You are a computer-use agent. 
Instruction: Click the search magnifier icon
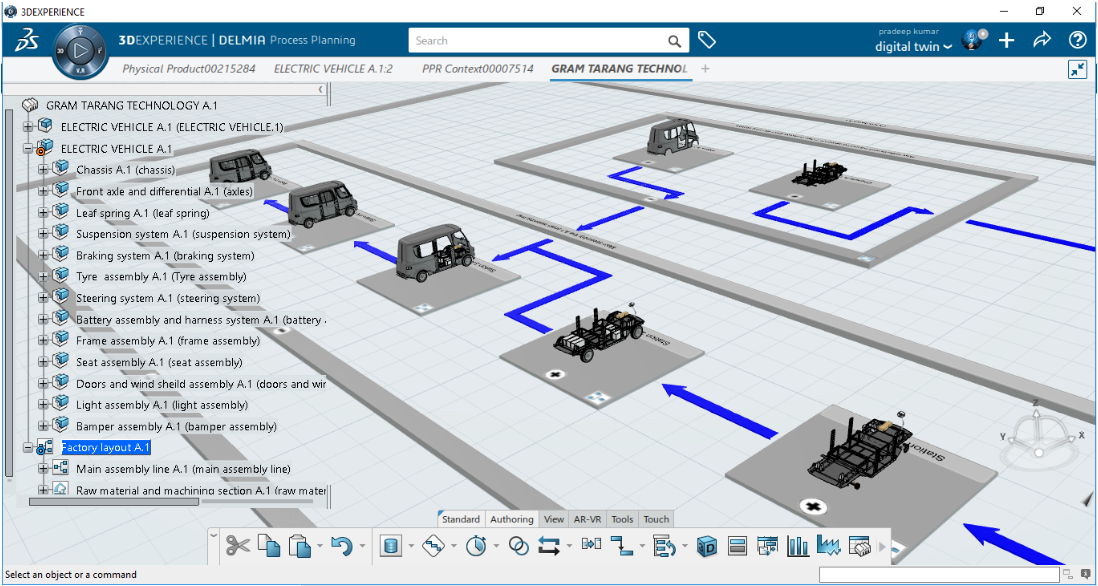click(x=674, y=41)
